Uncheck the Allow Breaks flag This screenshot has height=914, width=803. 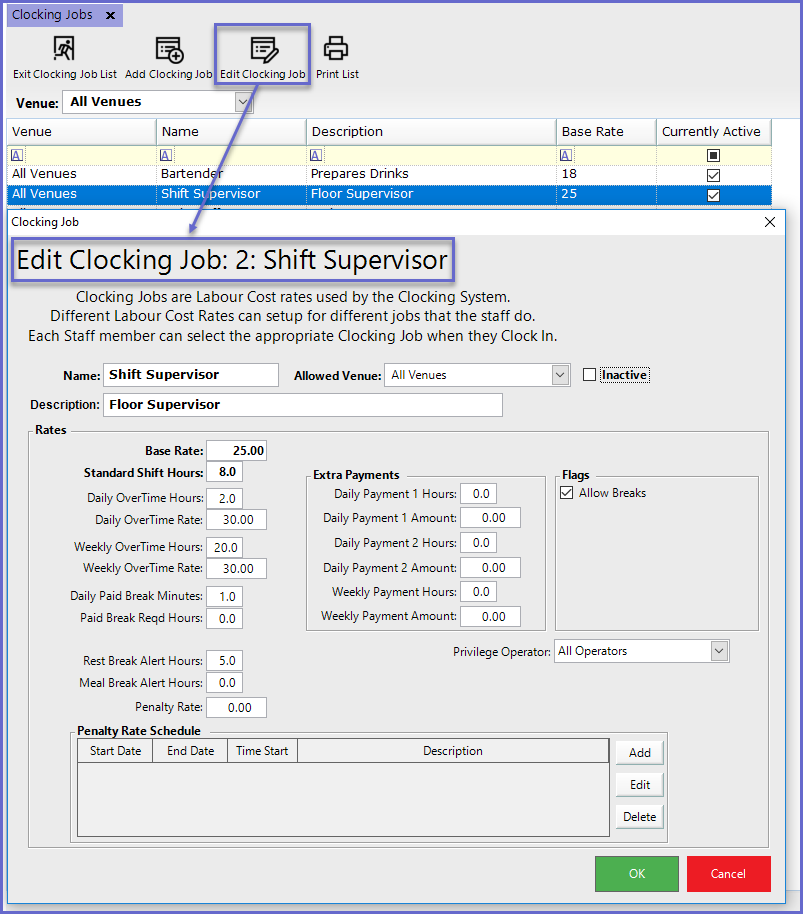pyautogui.click(x=567, y=493)
